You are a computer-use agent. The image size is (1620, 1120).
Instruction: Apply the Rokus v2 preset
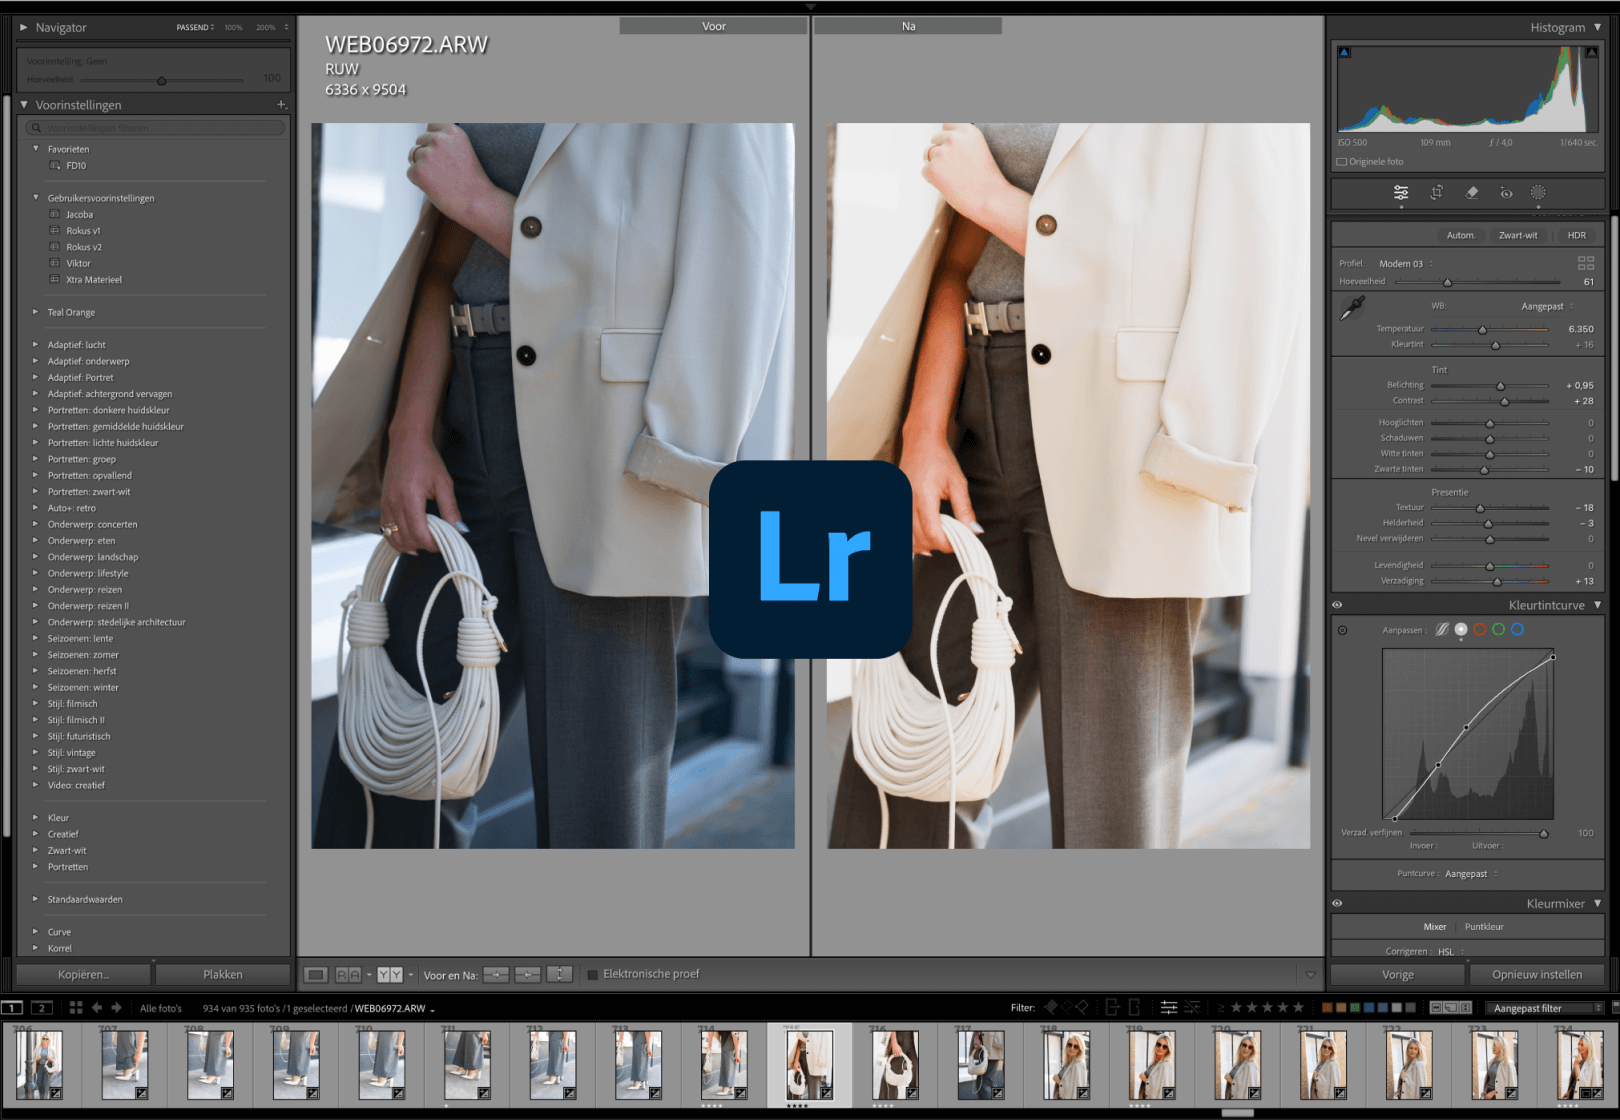tap(84, 247)
